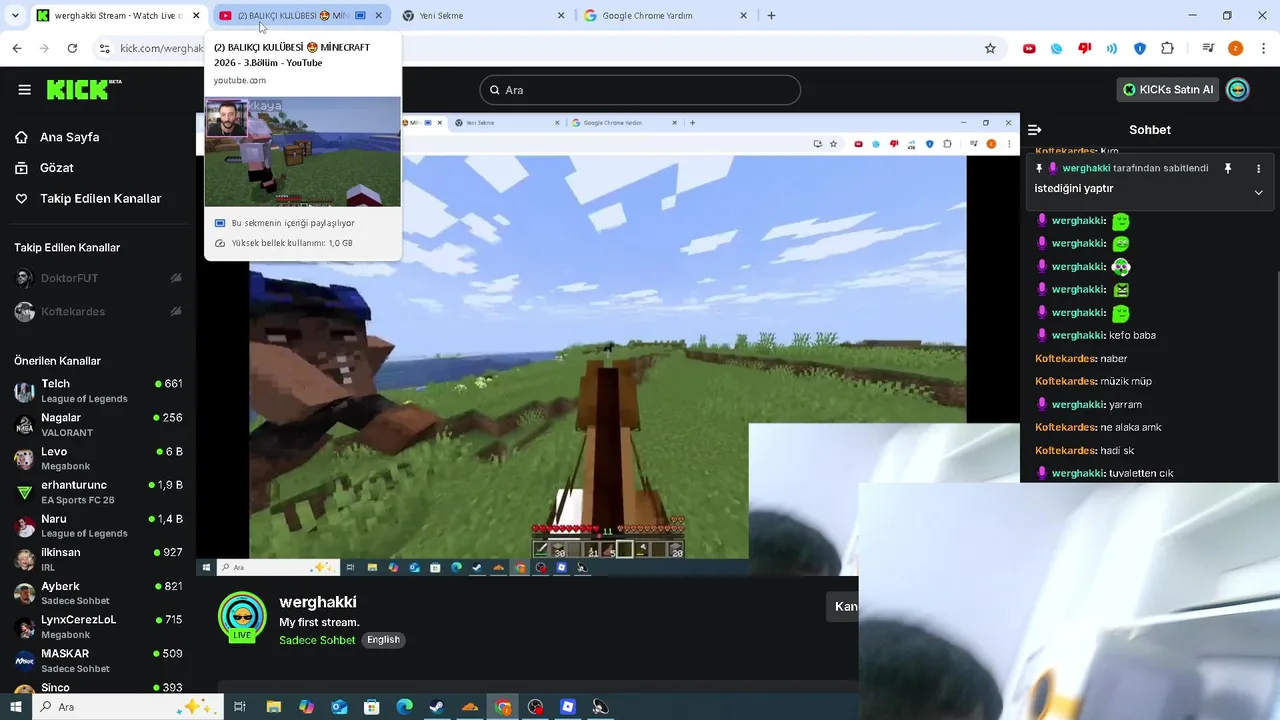
Task: Open Takip Edilen Kanallar page
Action: tap(100, 199)
